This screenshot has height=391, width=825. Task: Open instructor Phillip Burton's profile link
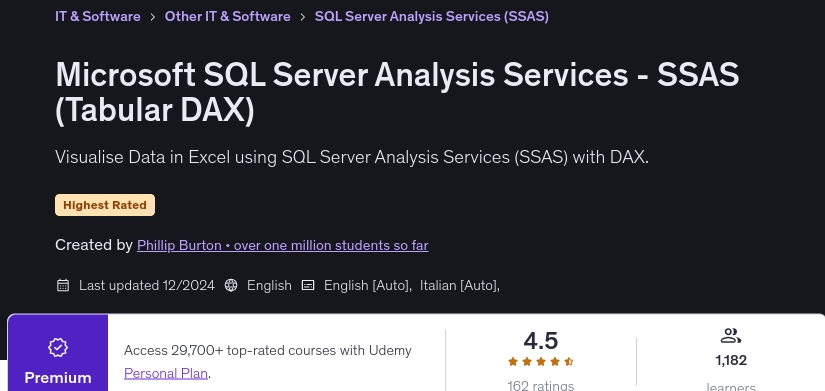pos(283,245)
